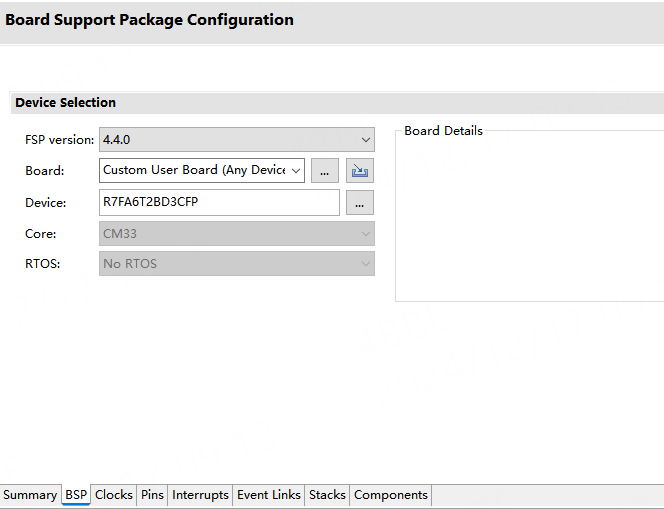The image size is (664, 509).
Task: Switch to the Summary tab
Action: 30,495
